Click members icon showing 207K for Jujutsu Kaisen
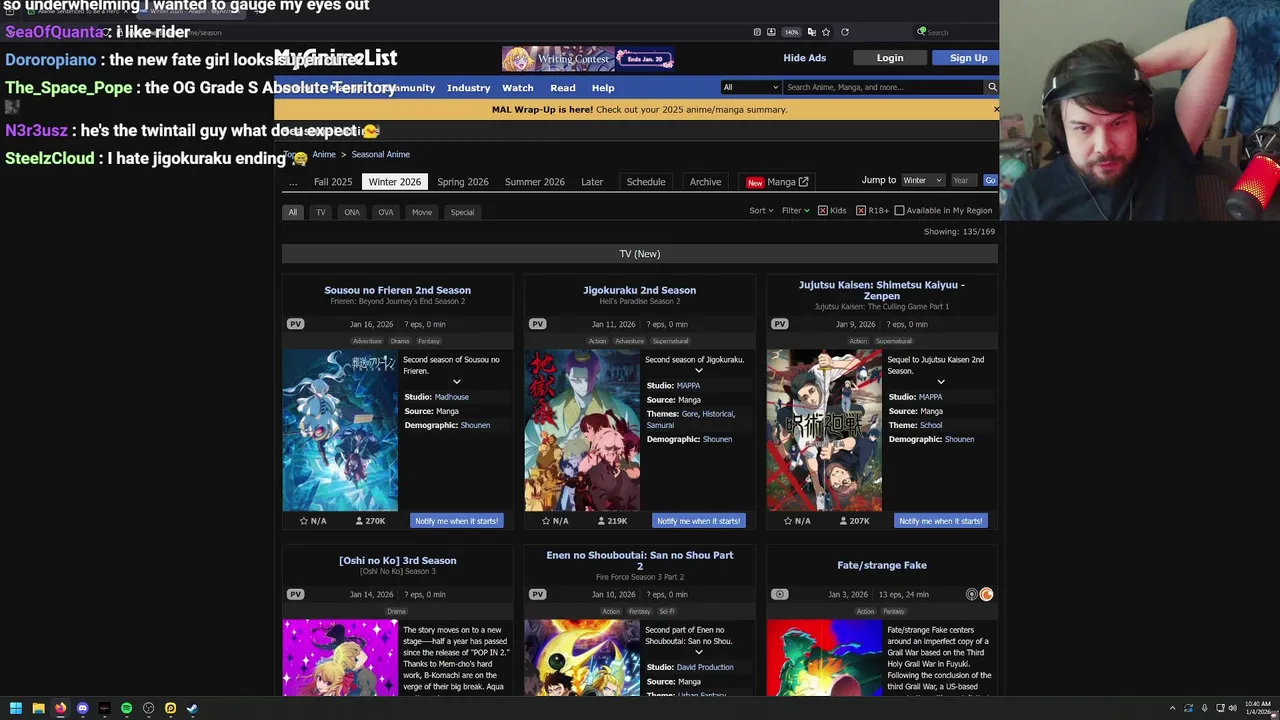The width and height of the screenshot is (1280, 720). (x=843, y=521)
